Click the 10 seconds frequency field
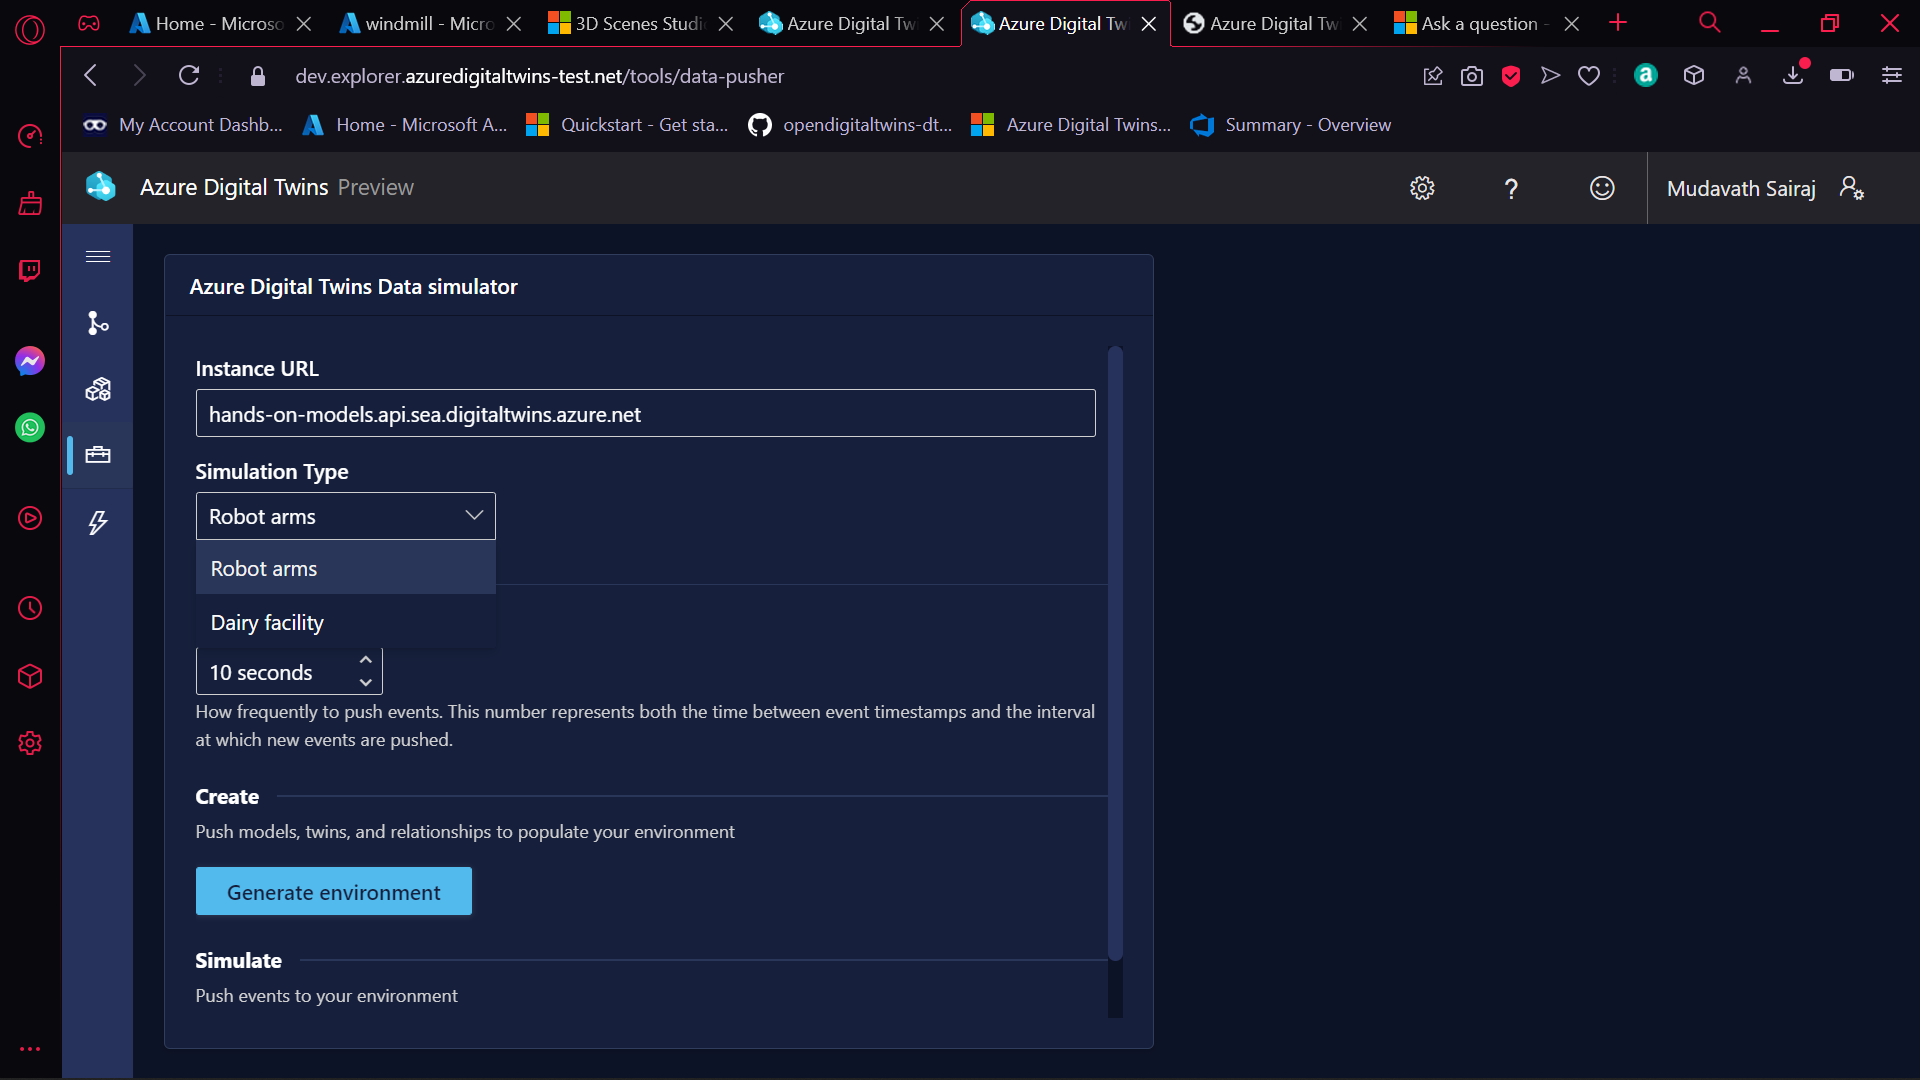1920x1080 pixels. pyautogui.click(x=289, y=672)
